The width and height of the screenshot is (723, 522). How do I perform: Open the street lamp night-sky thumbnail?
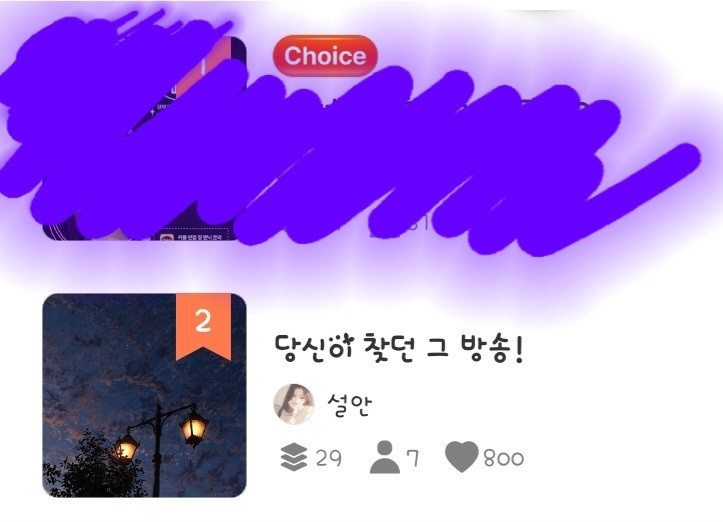(x=144, y=395)
